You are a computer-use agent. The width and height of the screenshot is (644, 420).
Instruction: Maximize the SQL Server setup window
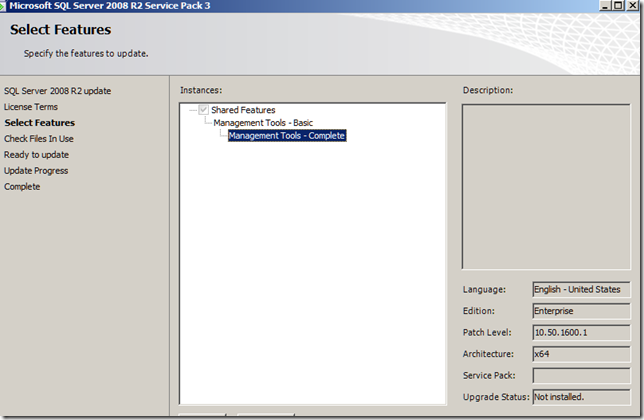(x=618, y=6)
